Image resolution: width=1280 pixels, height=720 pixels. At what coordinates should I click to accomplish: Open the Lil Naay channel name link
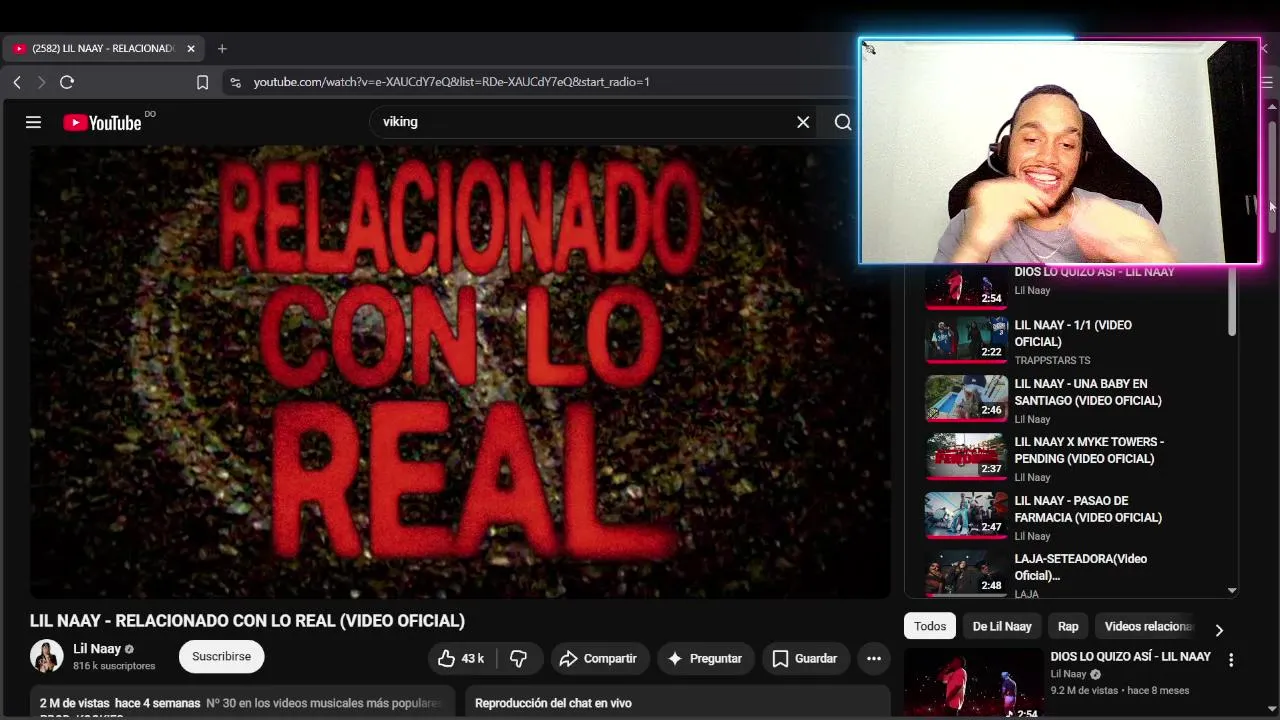click(97, 648)
